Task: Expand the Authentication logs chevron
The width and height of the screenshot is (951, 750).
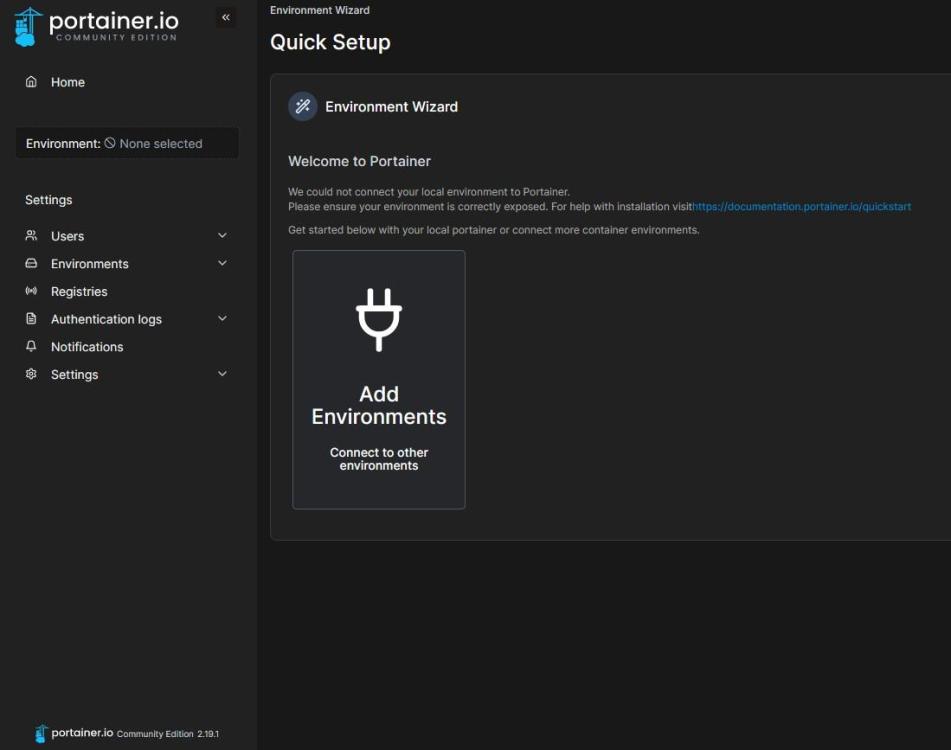Action: pos(222,319)
